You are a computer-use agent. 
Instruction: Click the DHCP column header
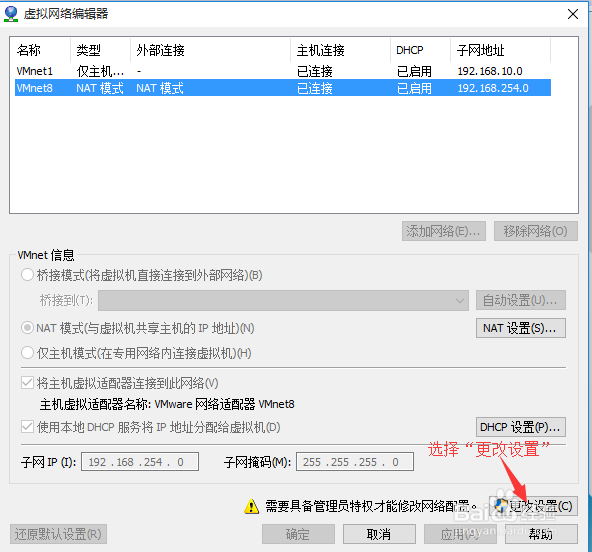420,50
